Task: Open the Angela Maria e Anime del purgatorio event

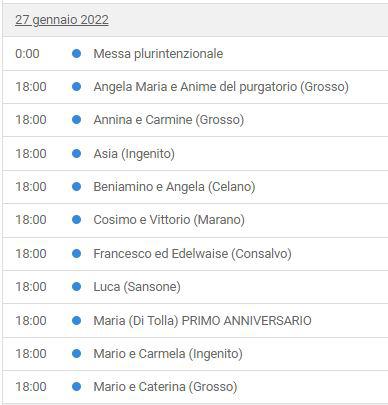Action: (221, 87)
